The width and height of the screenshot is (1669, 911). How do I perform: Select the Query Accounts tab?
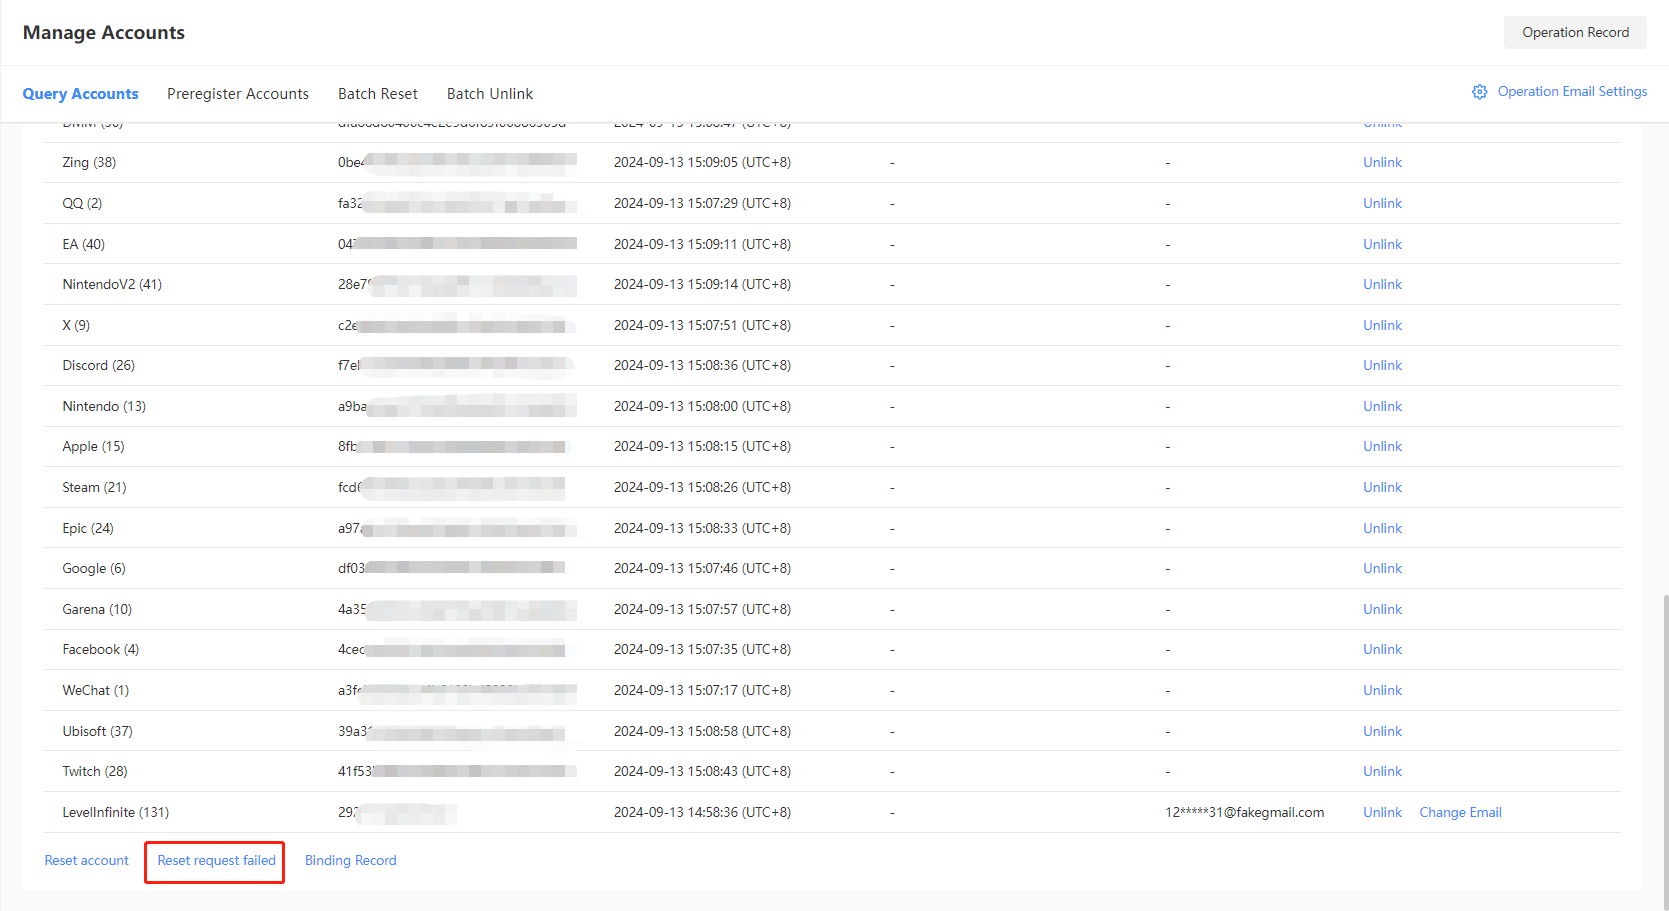click(x=80, y=94)
